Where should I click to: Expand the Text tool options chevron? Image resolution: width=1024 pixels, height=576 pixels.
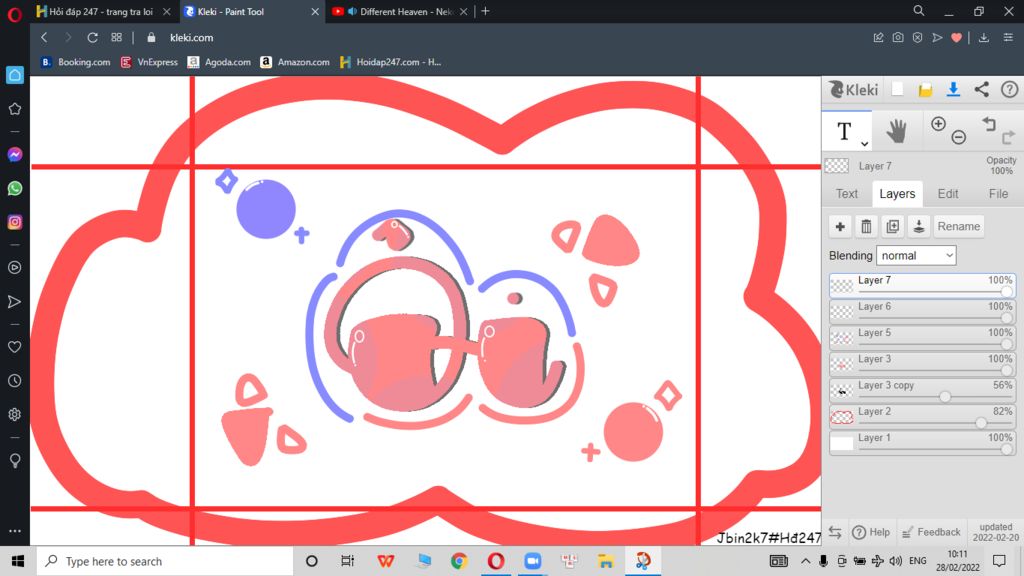[x=864, y=144]
